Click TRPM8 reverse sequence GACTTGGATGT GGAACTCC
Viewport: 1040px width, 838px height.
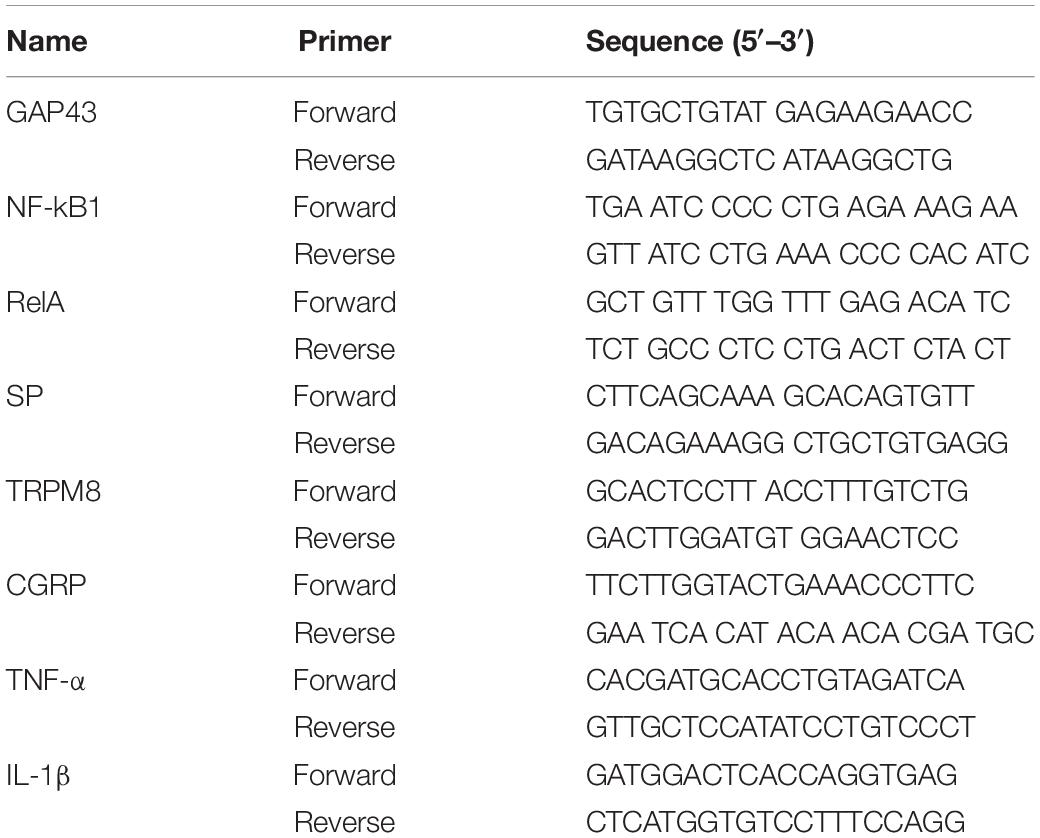(x=772, y=538)
